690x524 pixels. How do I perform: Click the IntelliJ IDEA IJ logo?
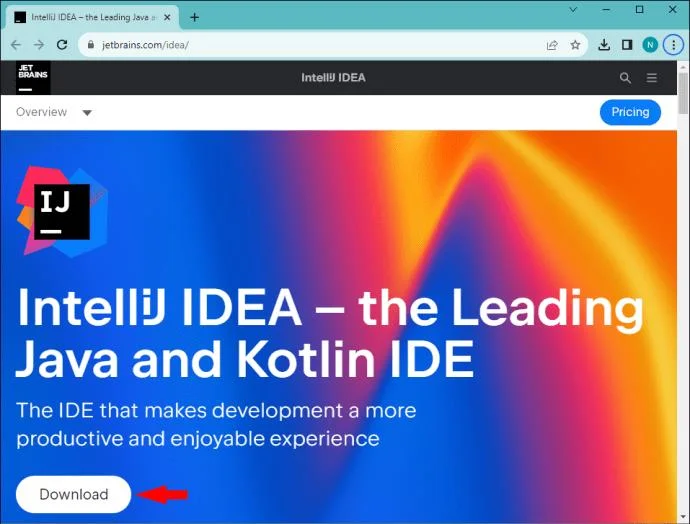point(62,212)
